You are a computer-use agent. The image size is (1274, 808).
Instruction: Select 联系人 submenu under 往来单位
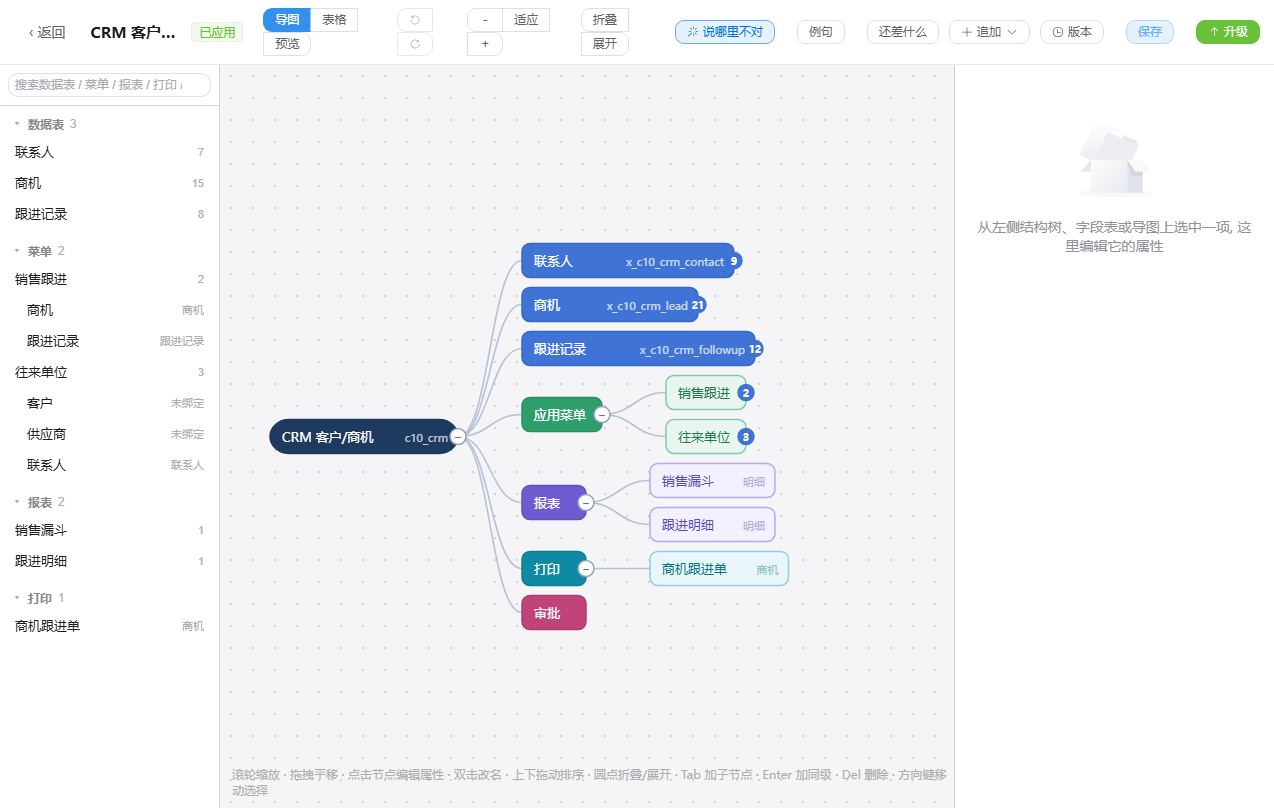pyautogui.click(x=109, y=465)
